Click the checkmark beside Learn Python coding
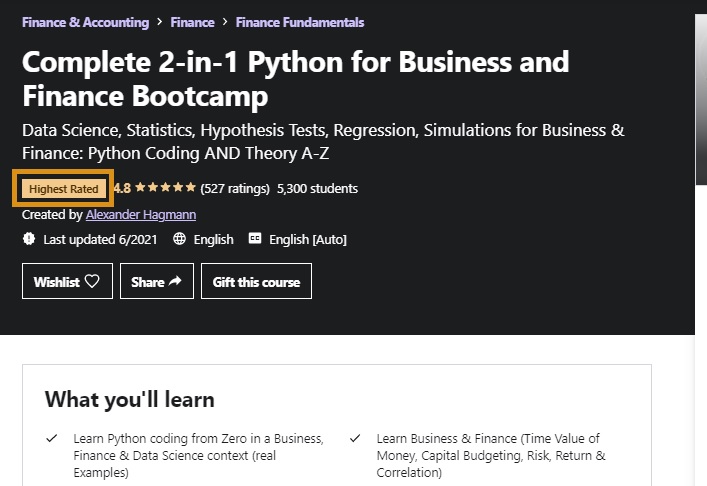The height and width of the screenshot is (486, 707). [52, 439]
